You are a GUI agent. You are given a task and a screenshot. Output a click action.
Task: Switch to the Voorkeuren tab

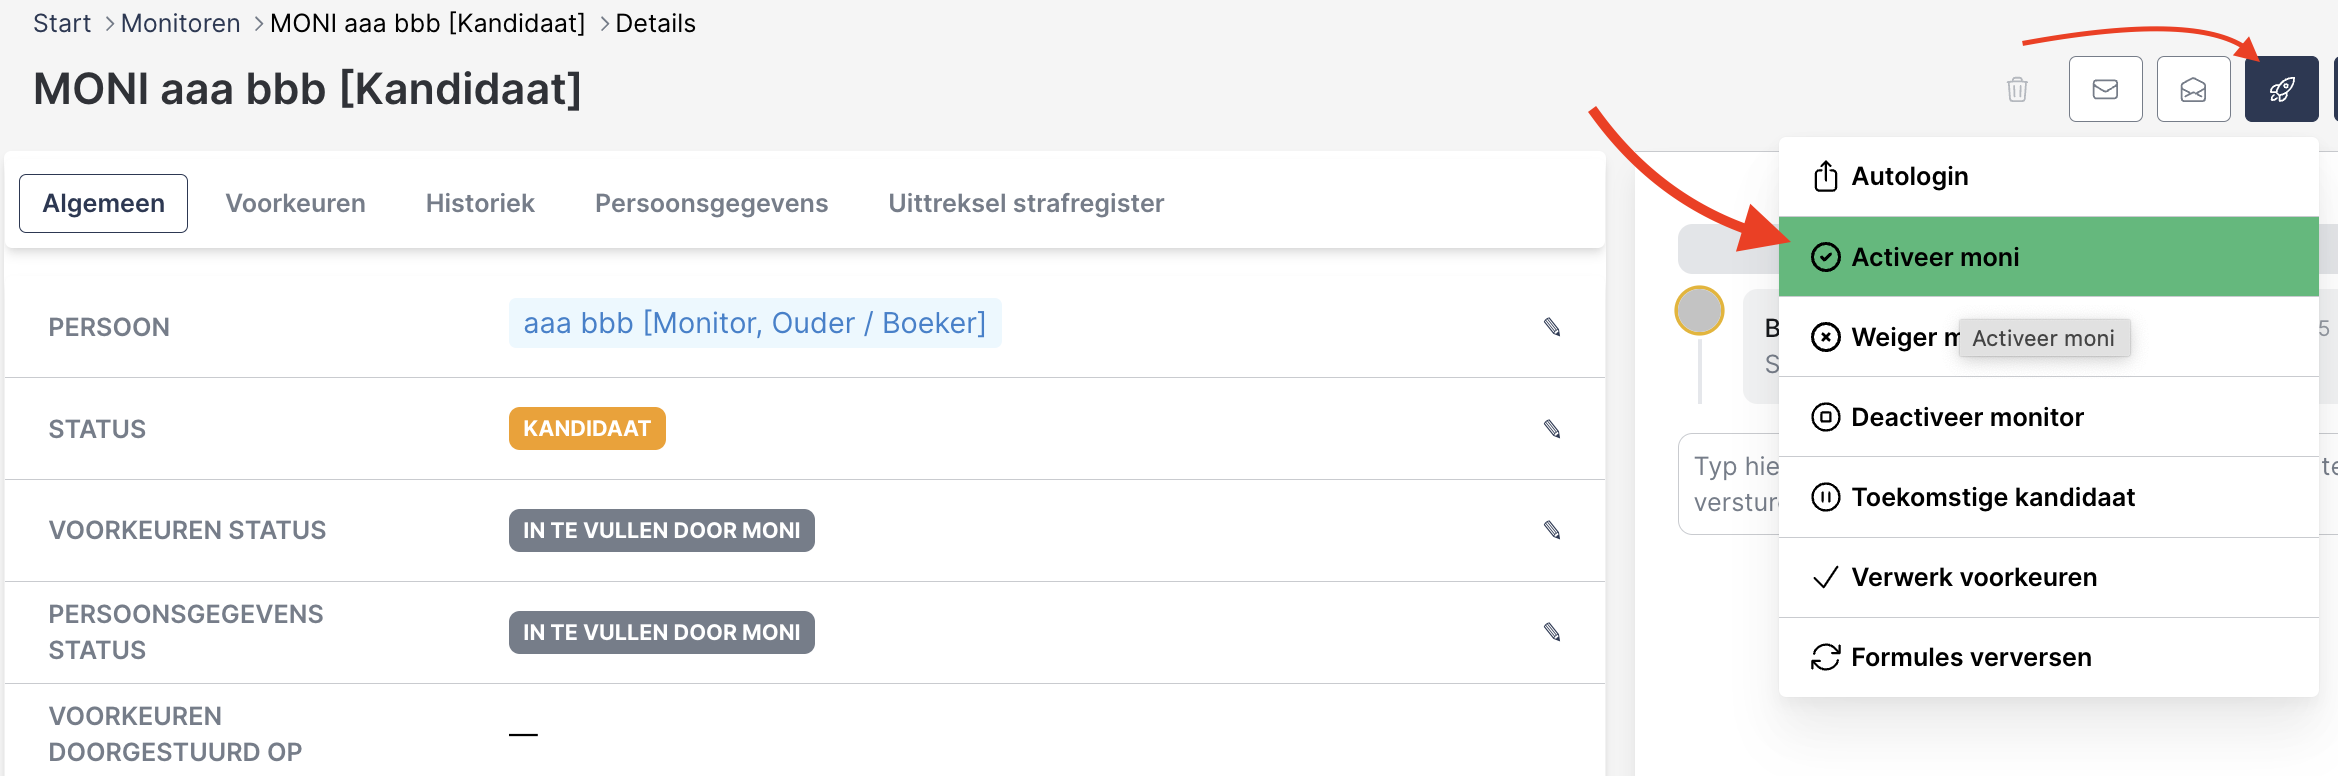[295, 203]
